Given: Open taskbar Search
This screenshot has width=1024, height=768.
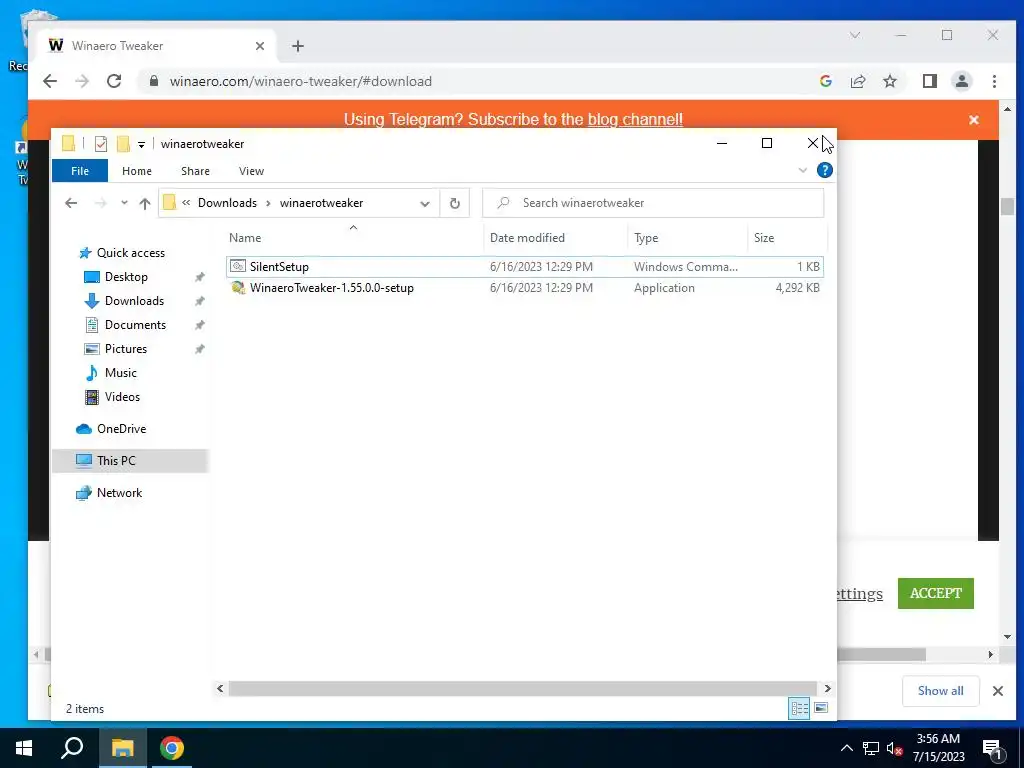Looking at the screenshot, I should click(72, 748).
